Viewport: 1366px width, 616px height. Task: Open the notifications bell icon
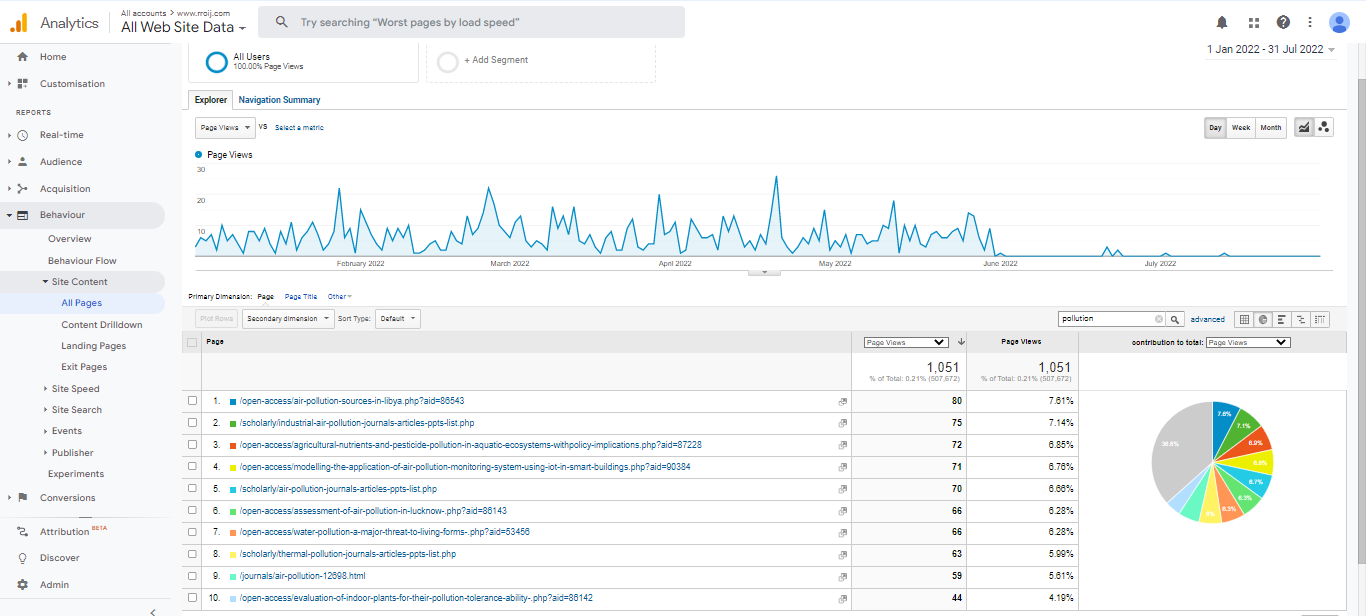pyautogui.click(x=1222, y=22)
